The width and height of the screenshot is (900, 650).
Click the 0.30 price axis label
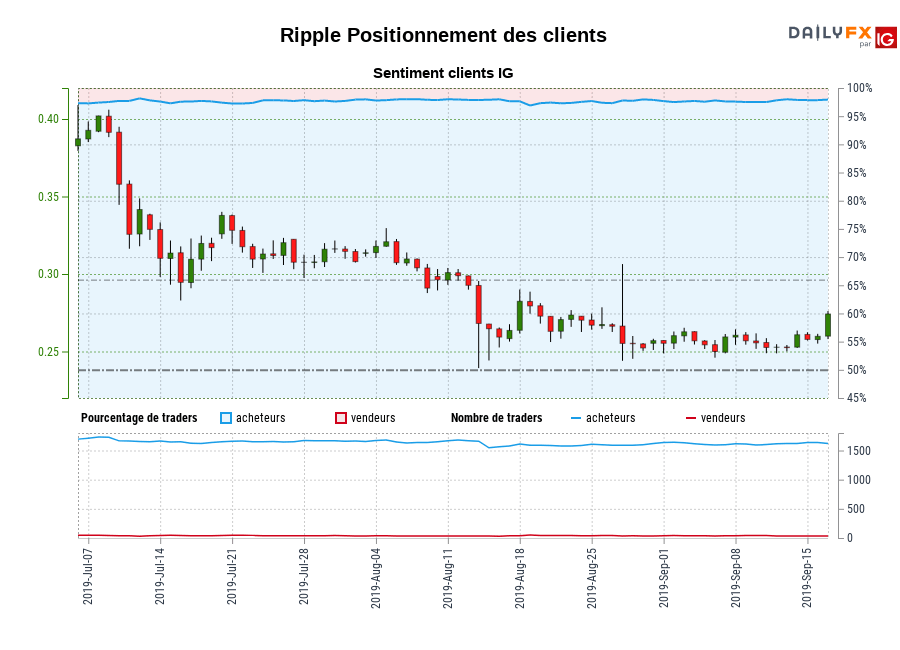pyautogui.click(x=49, y=274)
